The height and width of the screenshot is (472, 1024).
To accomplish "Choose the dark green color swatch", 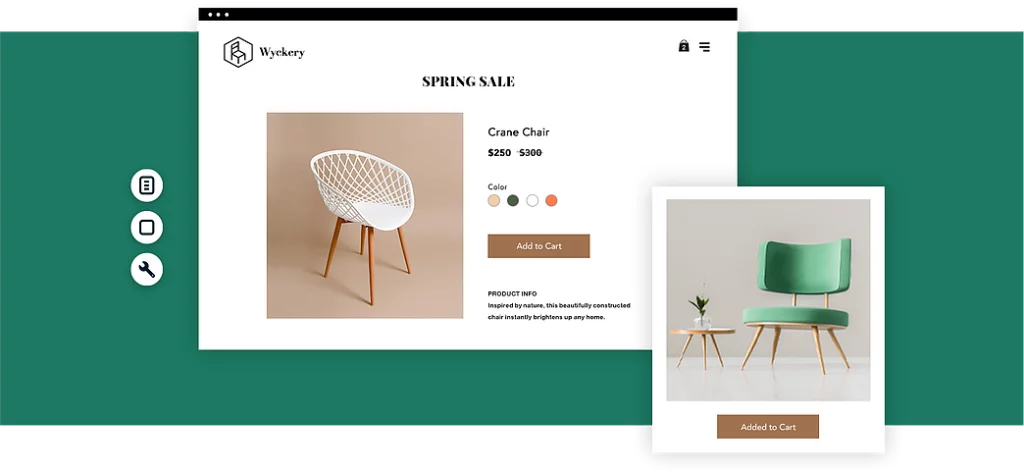I will point(513,200).
